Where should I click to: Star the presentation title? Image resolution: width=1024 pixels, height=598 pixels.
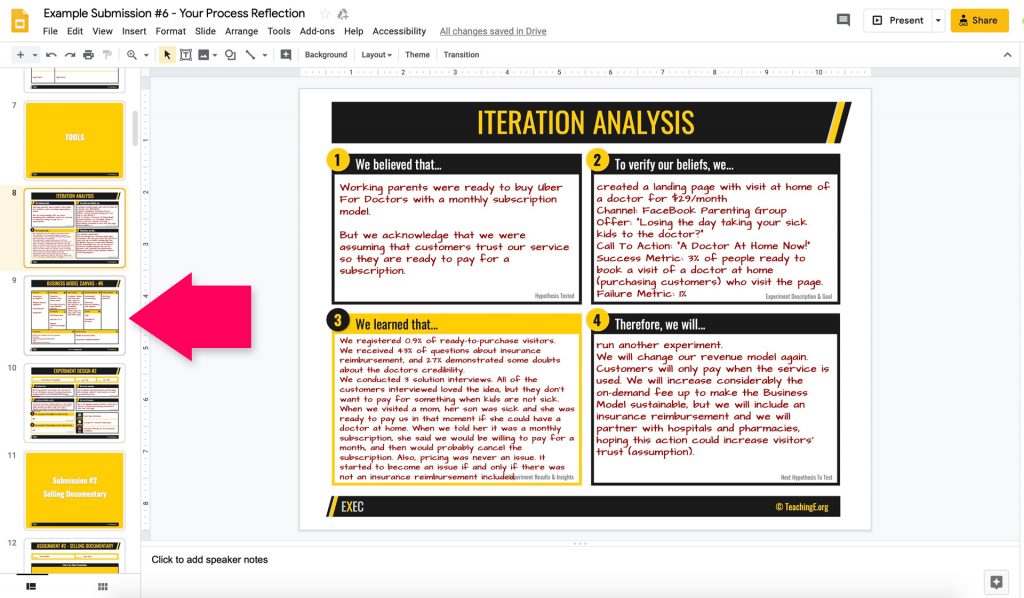tap(325, 14)
